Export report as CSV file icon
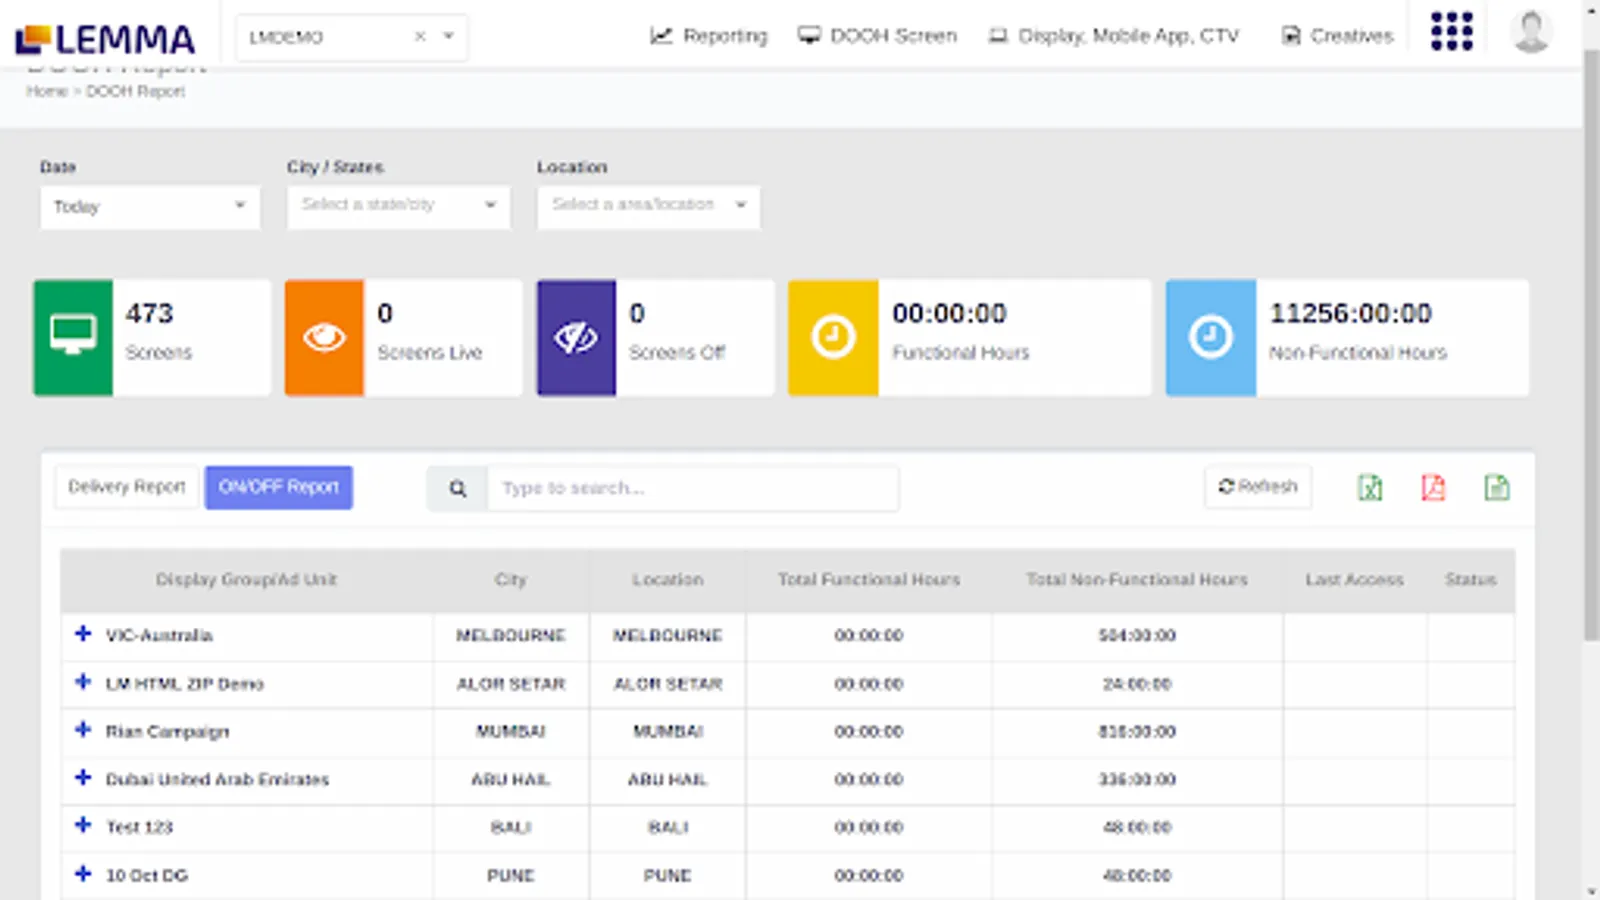This screenshot has width=1600, height=900. point(1496,488)
